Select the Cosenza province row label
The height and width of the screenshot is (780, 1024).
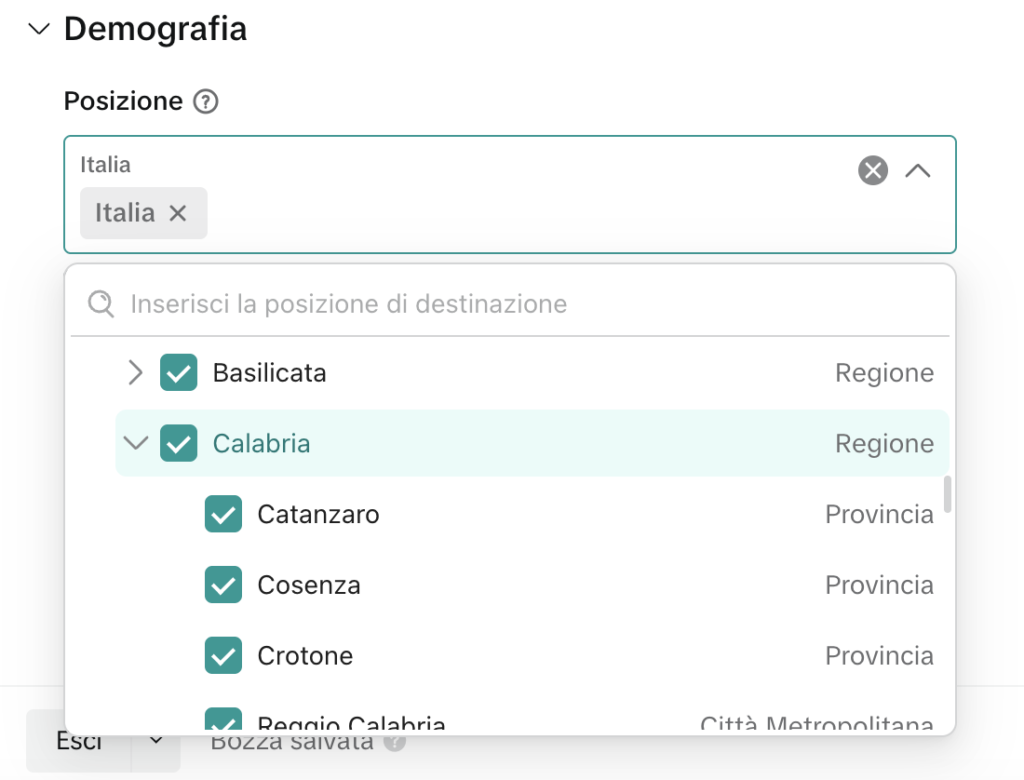[309, 585]
